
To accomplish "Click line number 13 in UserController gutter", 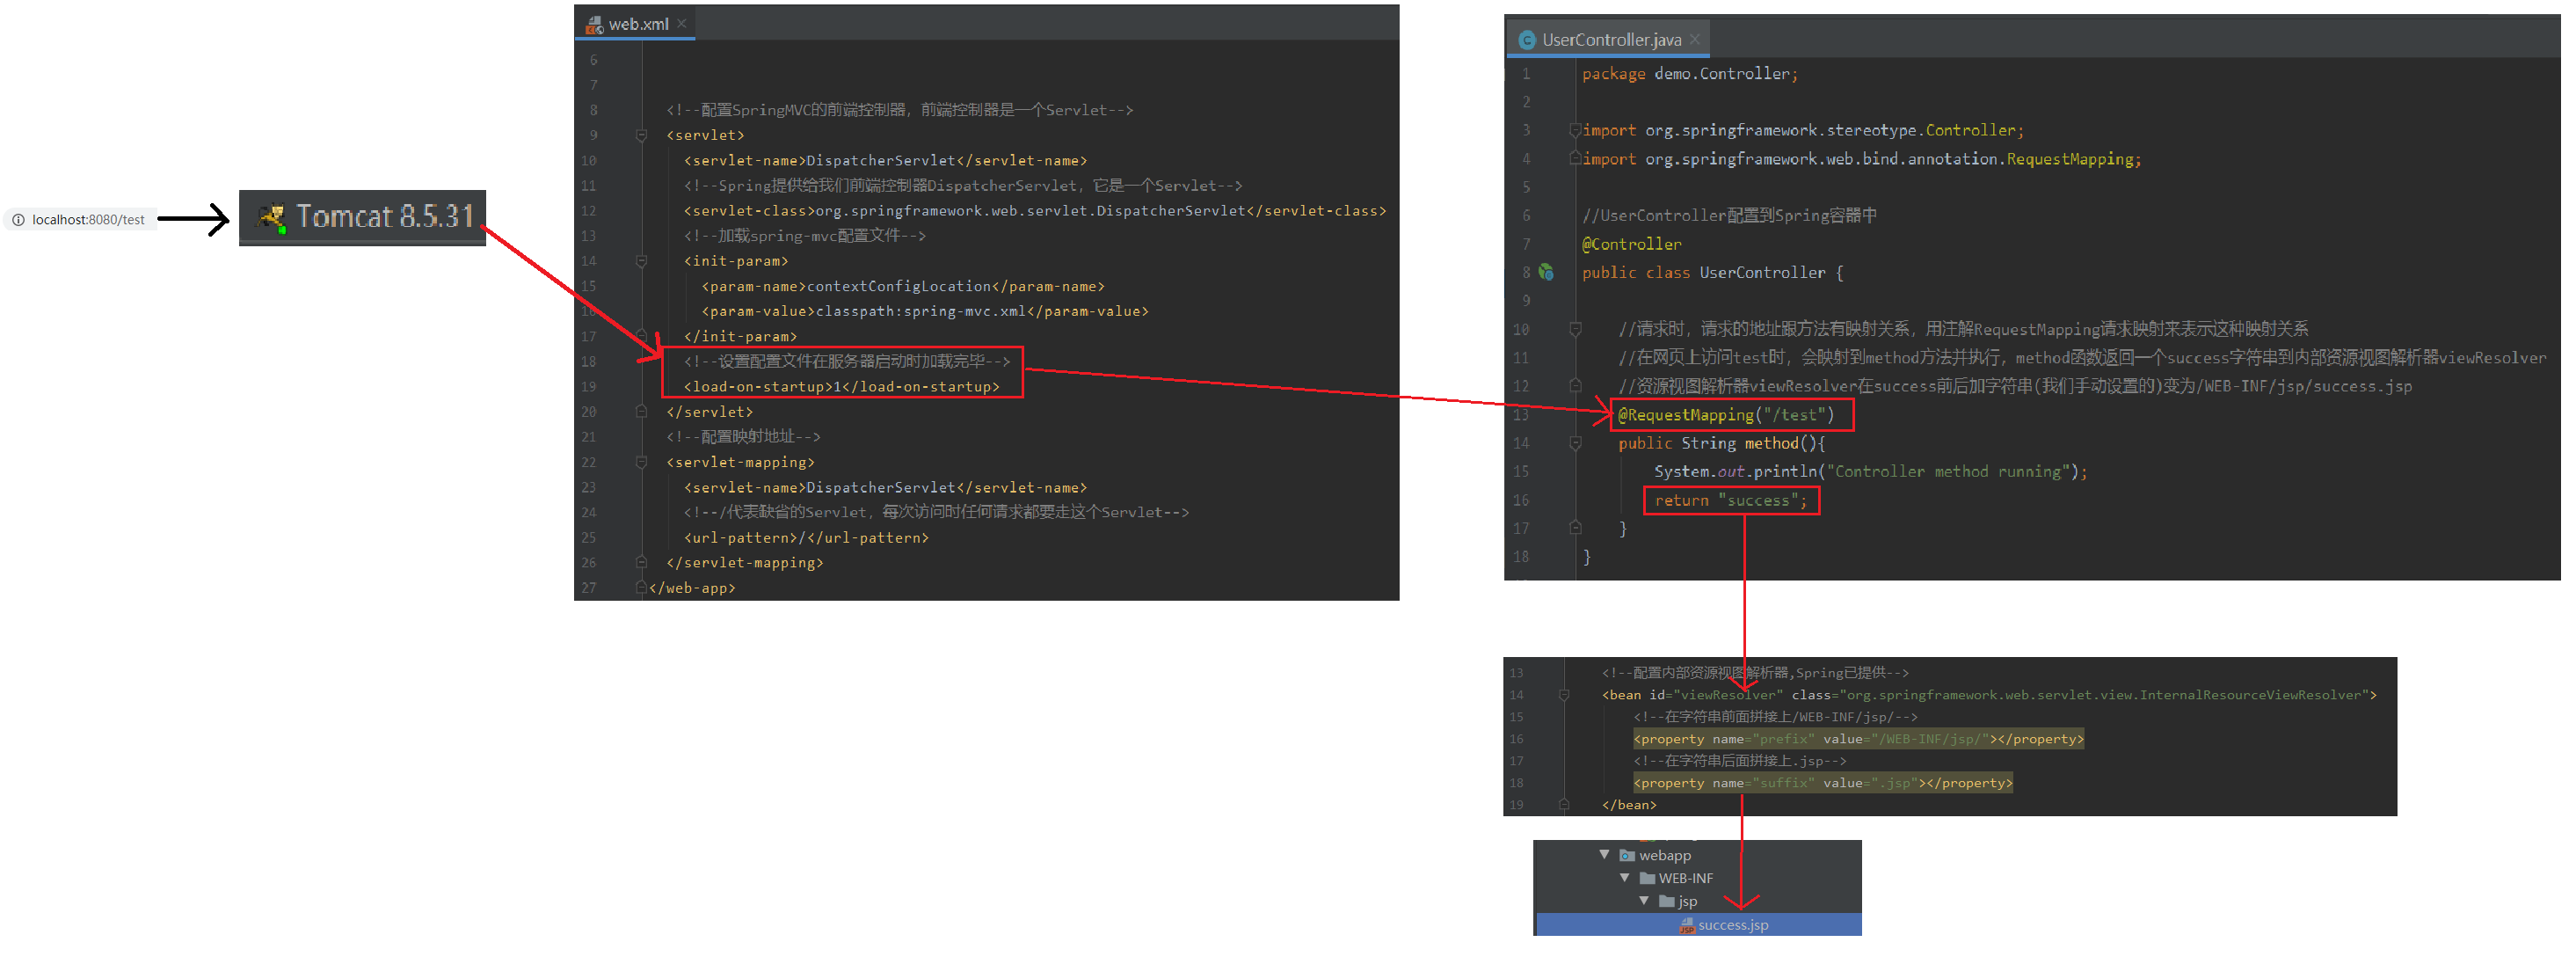I will [1520, 415].
